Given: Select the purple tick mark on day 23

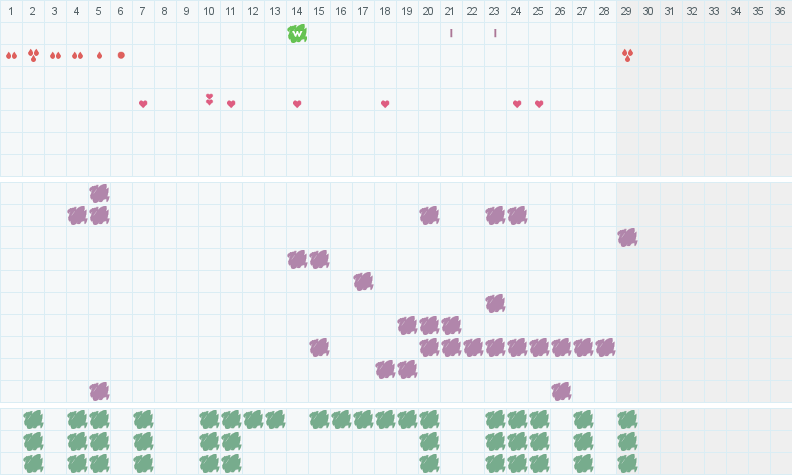Looking at the screenshot, I should (x=495, y=33).
